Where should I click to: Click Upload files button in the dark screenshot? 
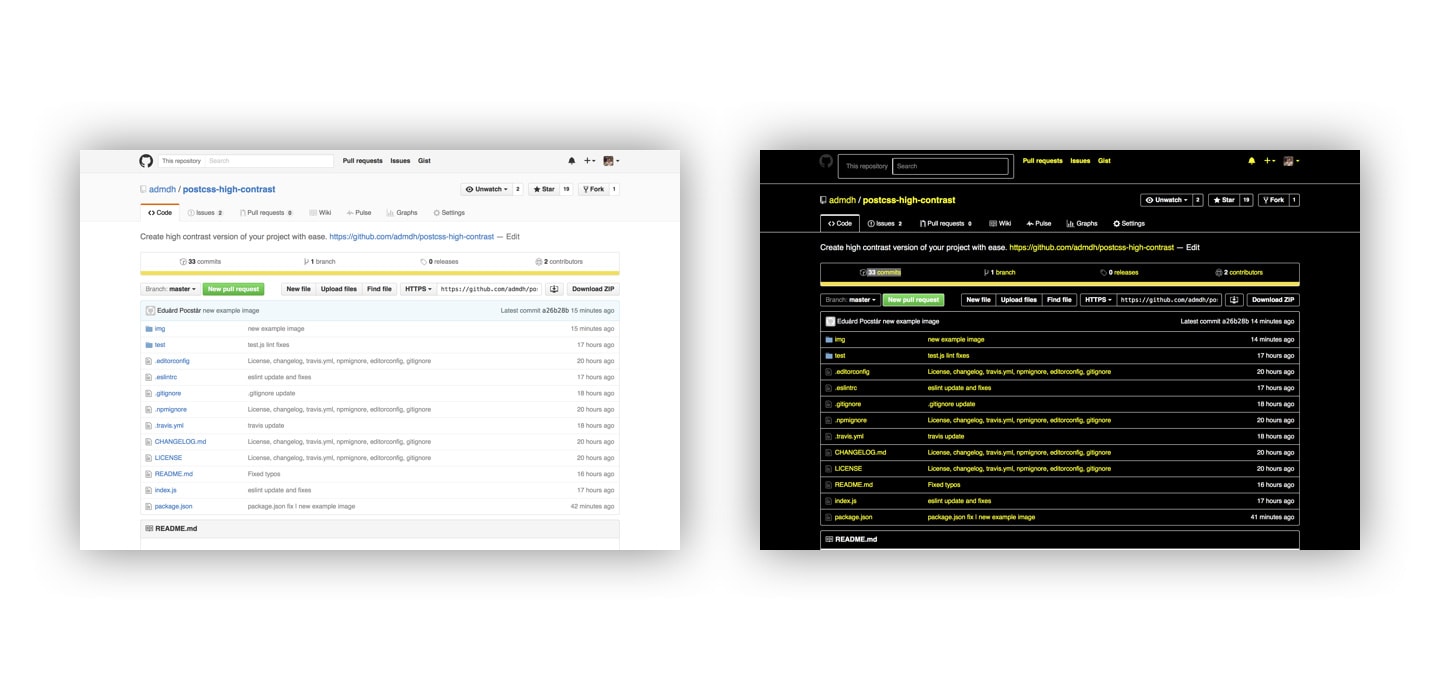pyautogui.click(x=1019, y=300)
